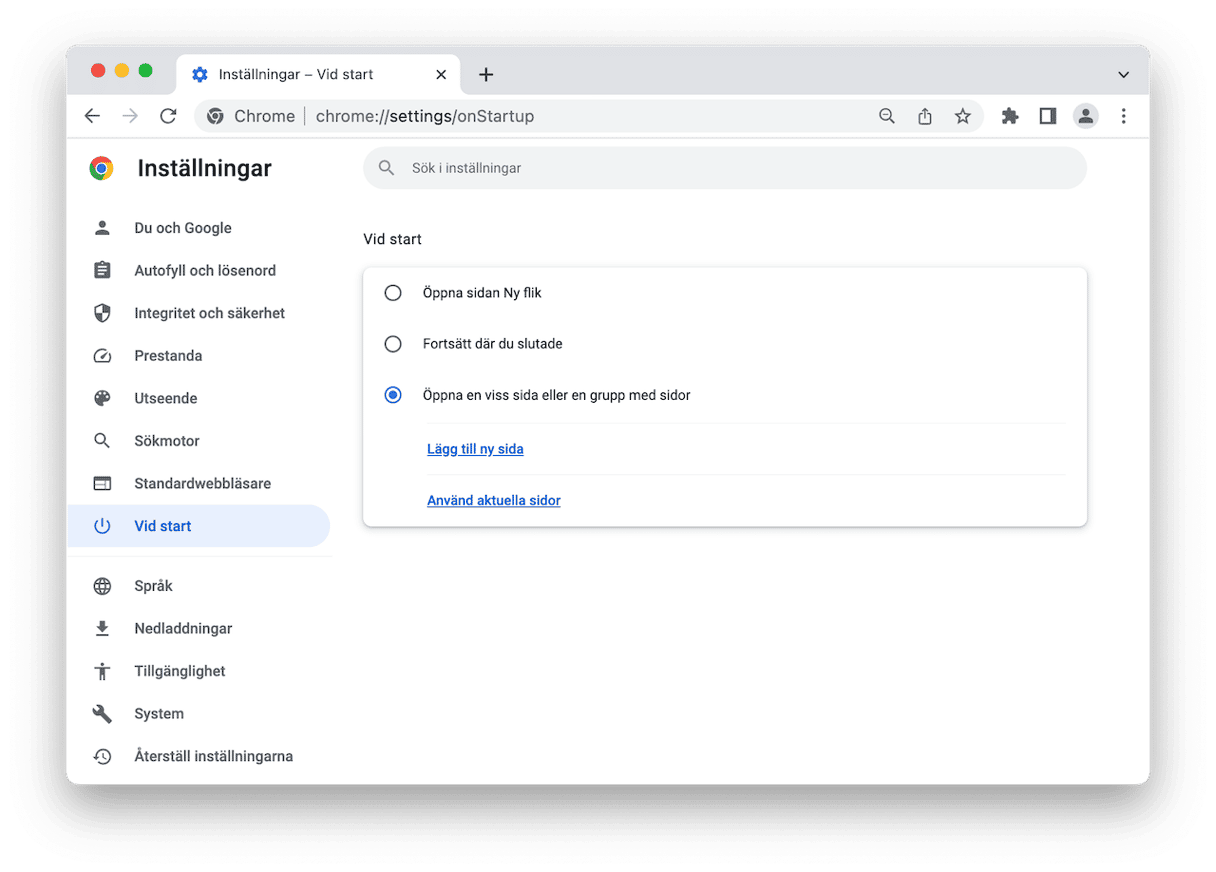Click the wrench icon for System
1216x872 pixels.
tap(102, 714)
